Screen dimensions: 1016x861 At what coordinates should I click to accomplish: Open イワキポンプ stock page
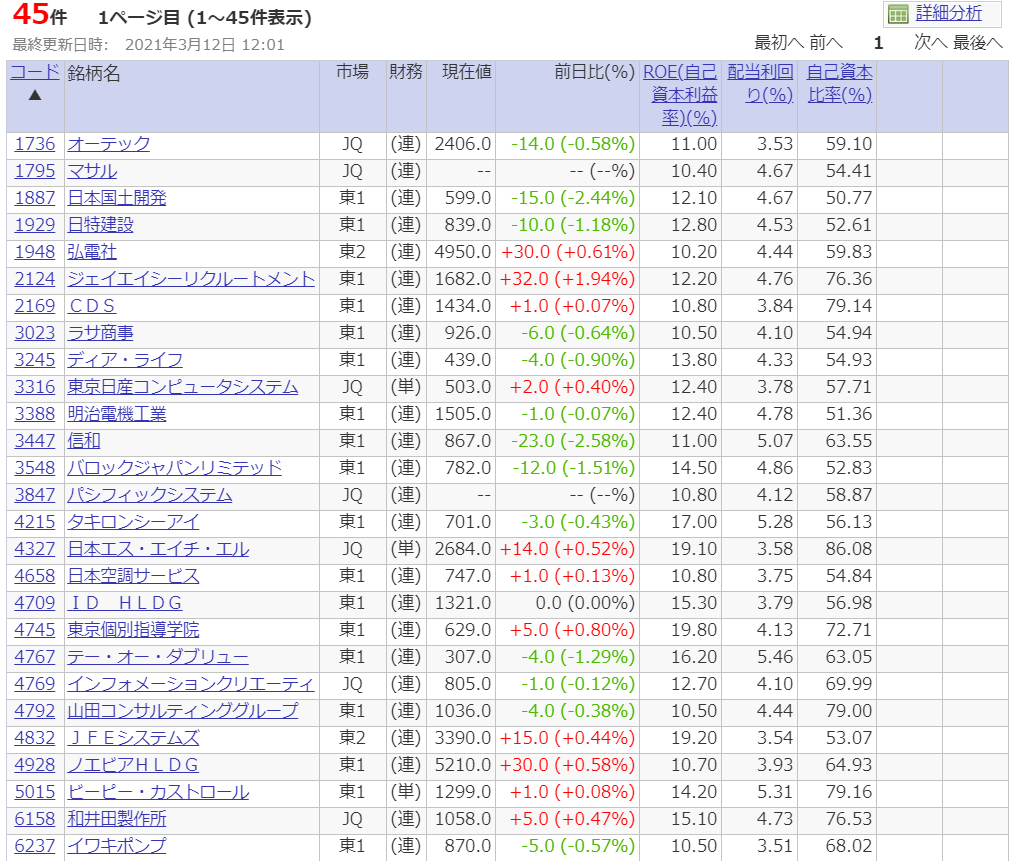tap(117, 845)
